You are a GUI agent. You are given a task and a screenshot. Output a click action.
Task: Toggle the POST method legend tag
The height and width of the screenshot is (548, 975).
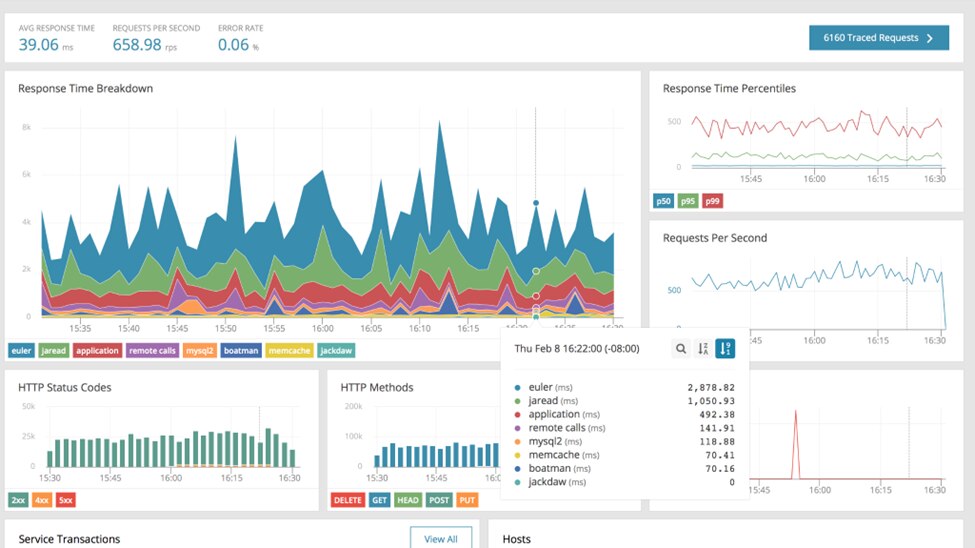438,500
